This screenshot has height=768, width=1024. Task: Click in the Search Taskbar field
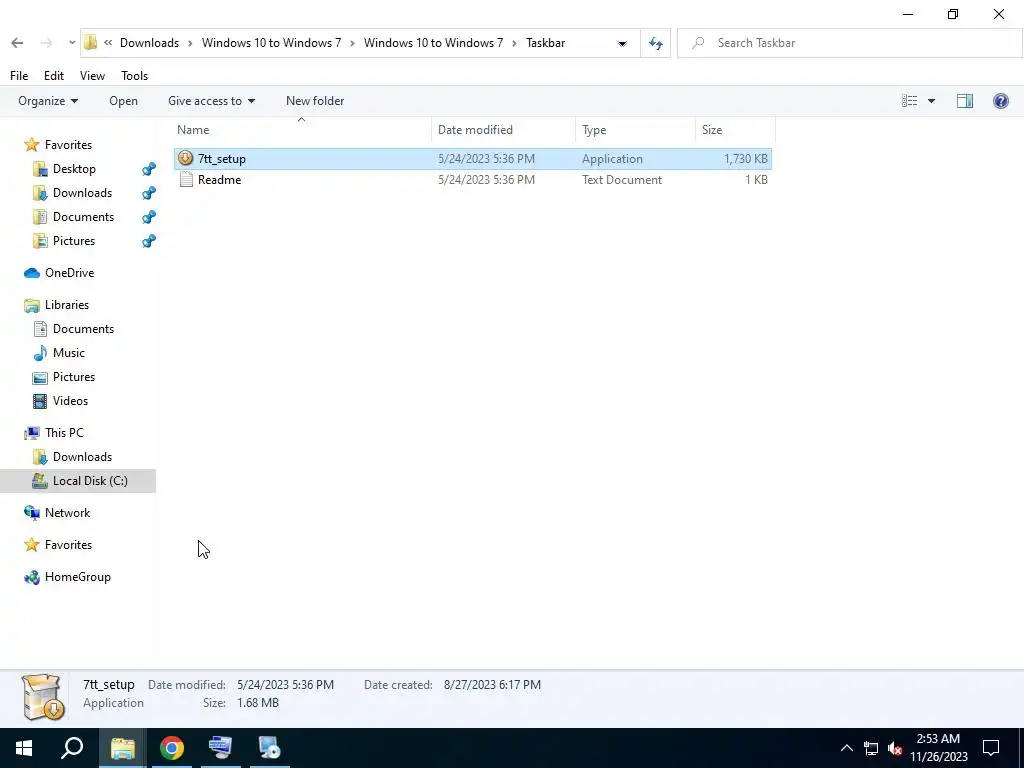point(849,43)
